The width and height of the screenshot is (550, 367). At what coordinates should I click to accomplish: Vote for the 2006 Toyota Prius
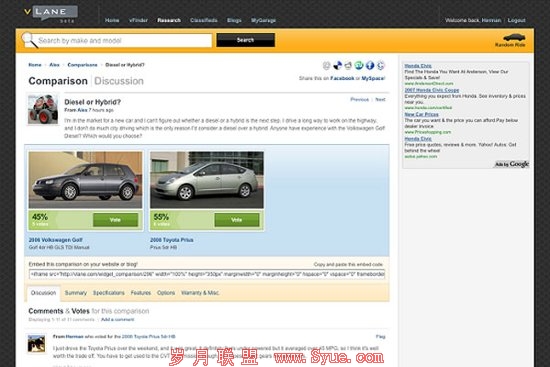click(x=237, y=220)
